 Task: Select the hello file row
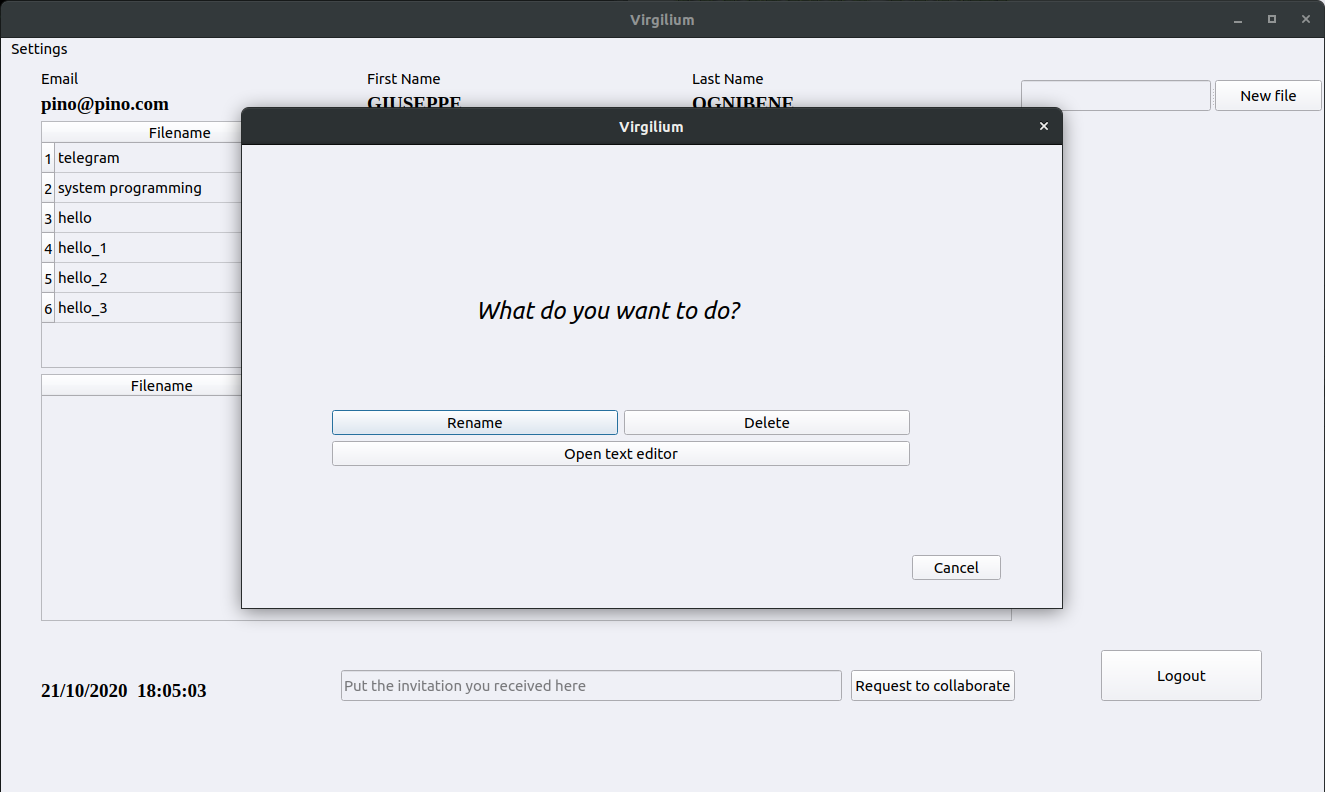(x=148, y=218)
